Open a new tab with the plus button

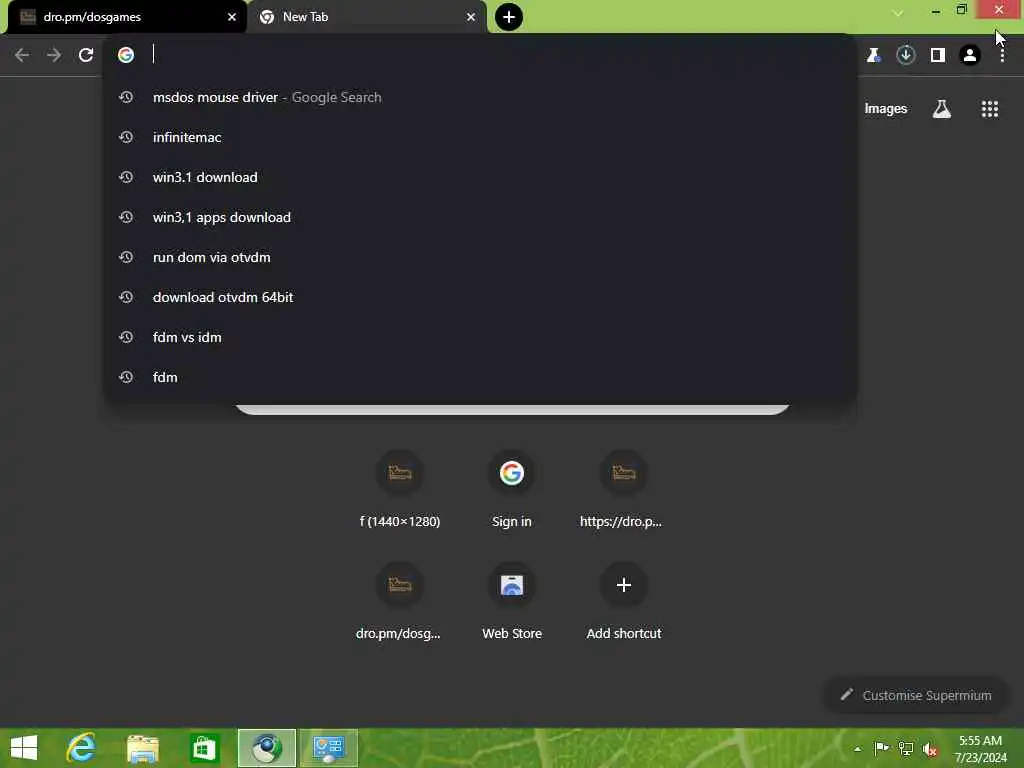pos(509,17)
